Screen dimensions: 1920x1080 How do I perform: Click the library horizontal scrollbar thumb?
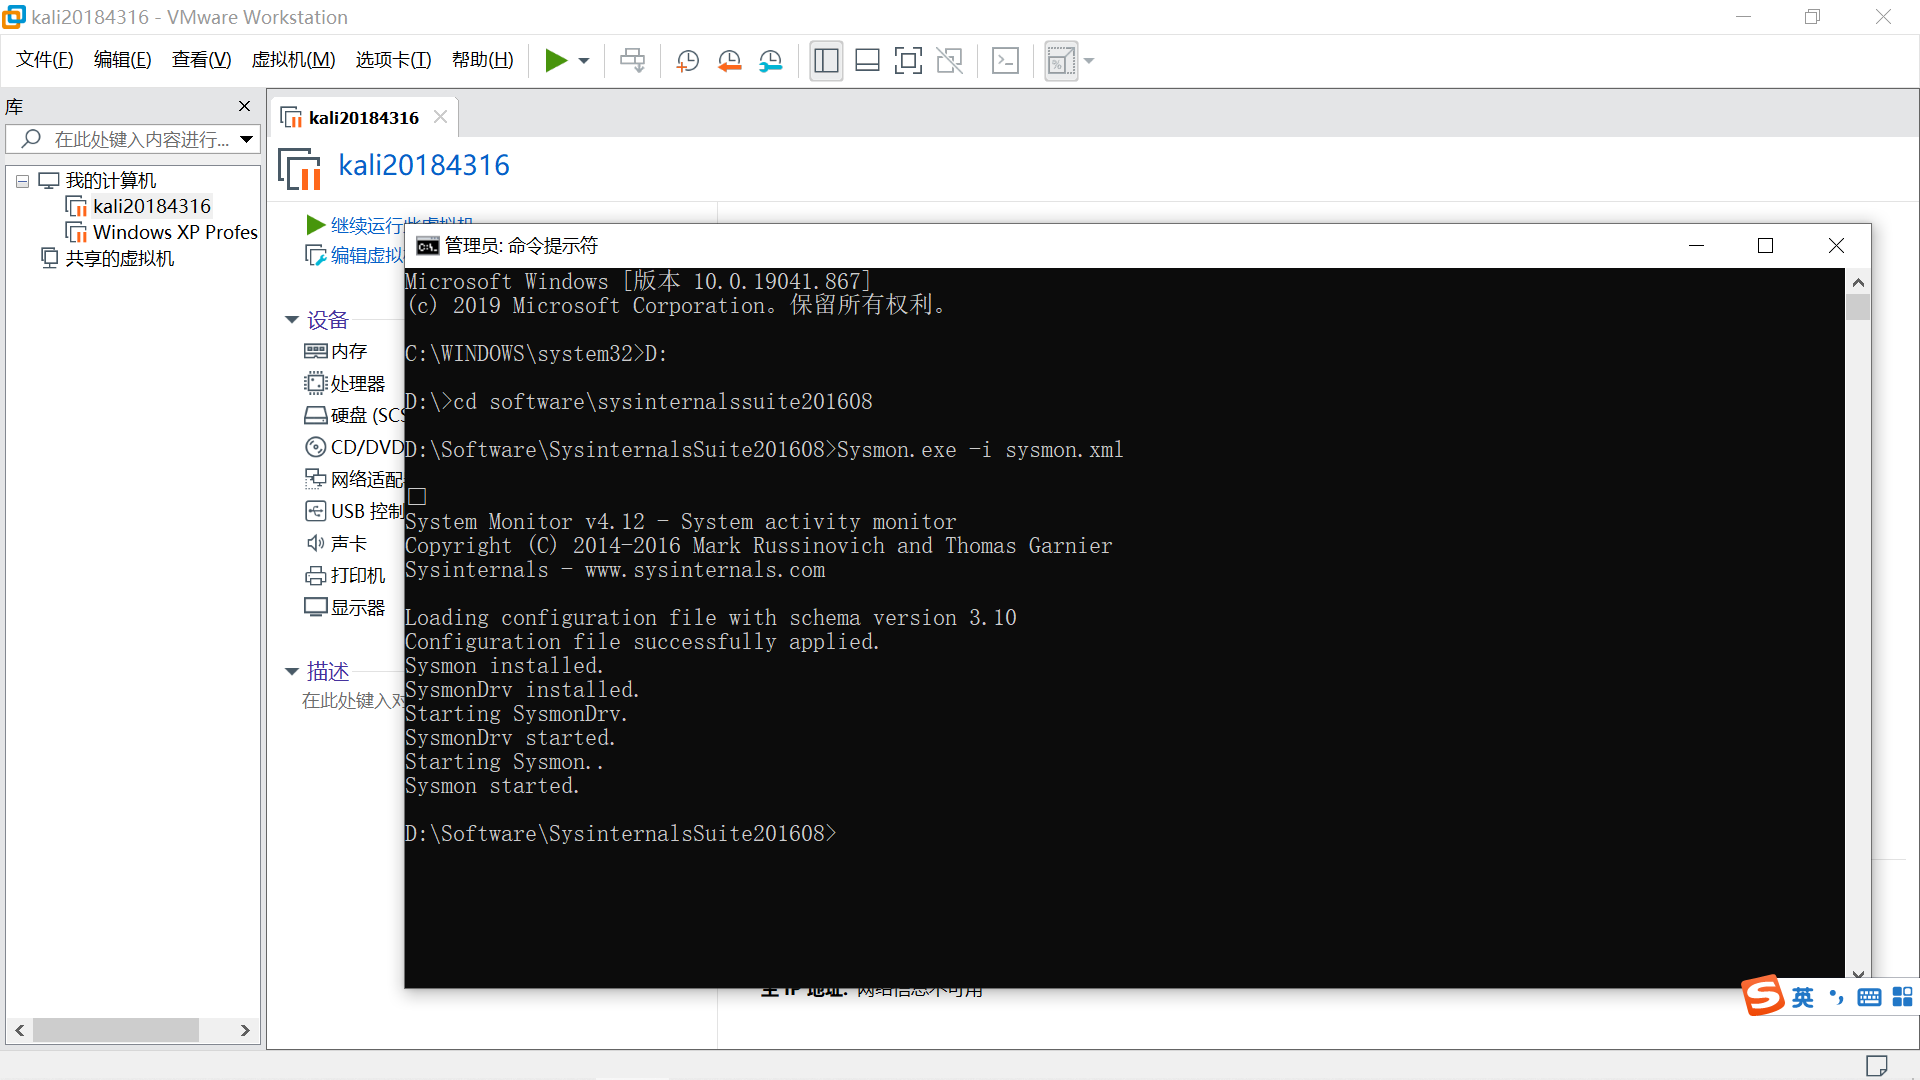click(x=116, y=1030)
